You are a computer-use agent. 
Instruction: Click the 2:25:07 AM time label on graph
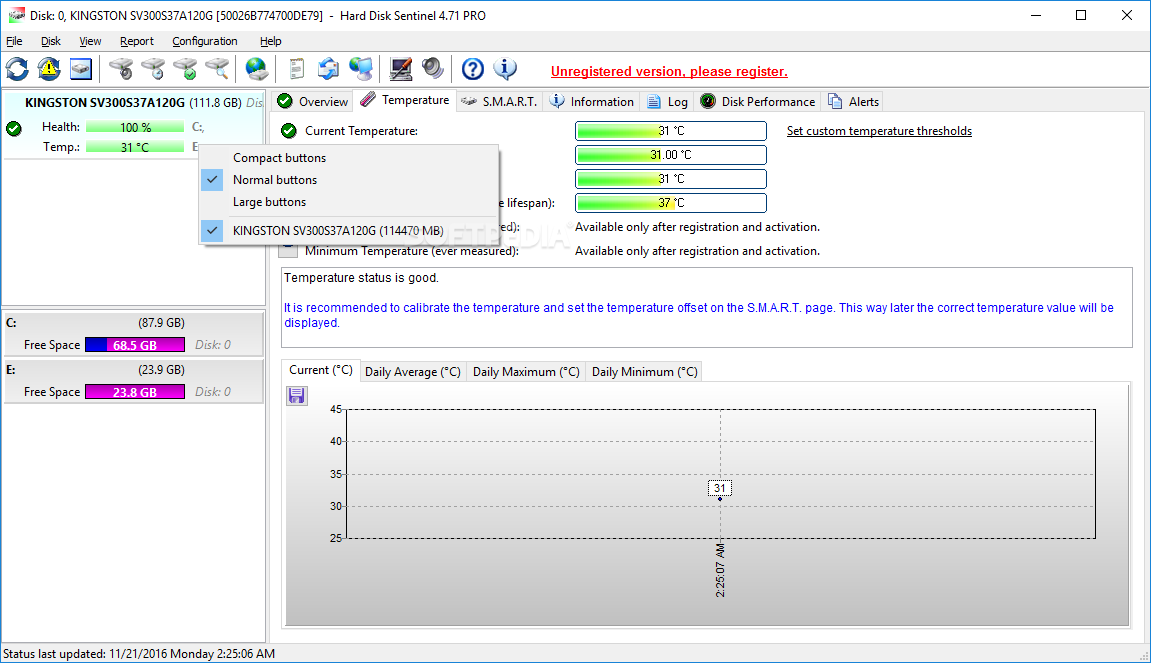tap(719, 570)
